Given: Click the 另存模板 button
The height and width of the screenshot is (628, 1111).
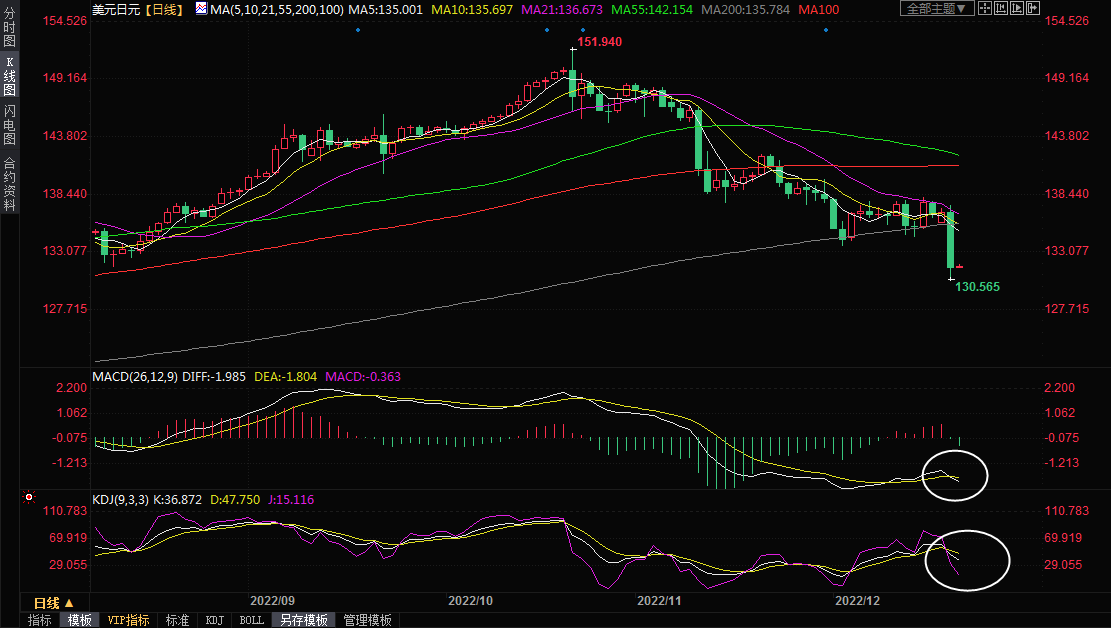Looking at the screenshot, I should click(x=304, y=620).
